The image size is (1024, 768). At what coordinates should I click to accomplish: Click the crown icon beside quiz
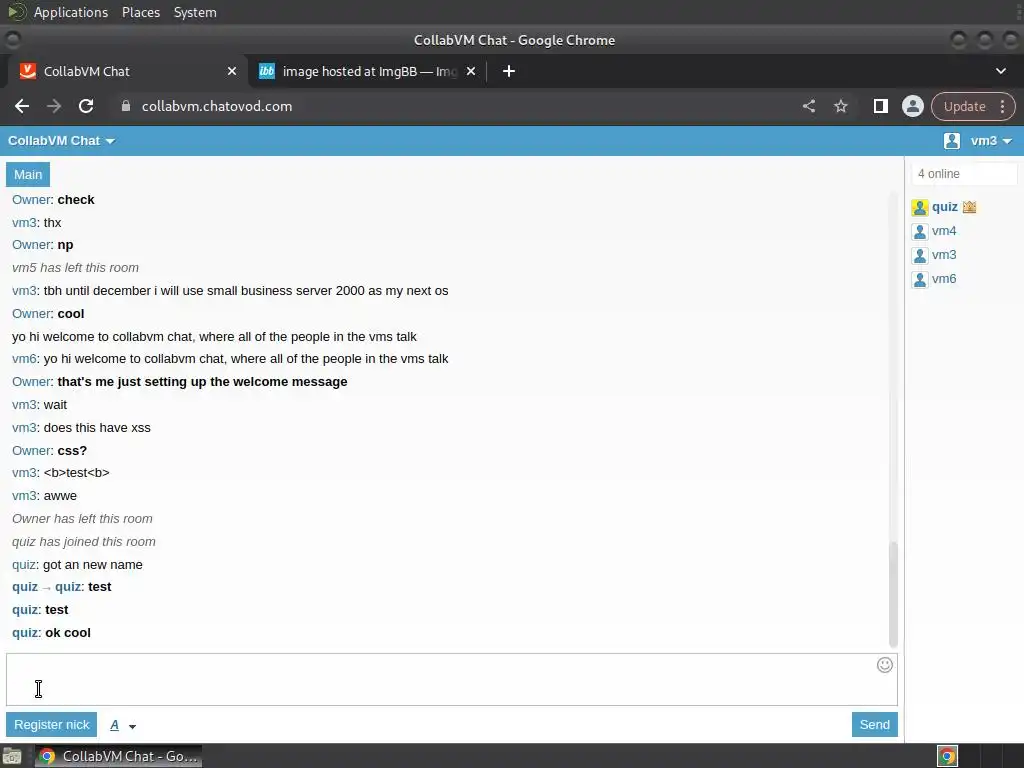point(969,207)
